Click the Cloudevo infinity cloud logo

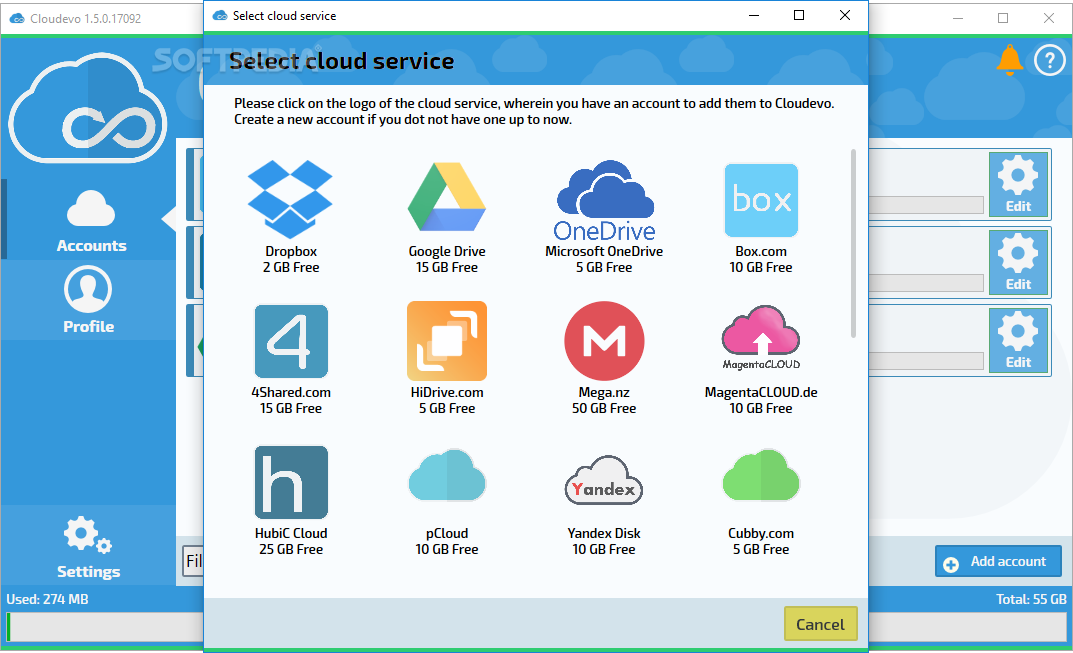(88, 107)
